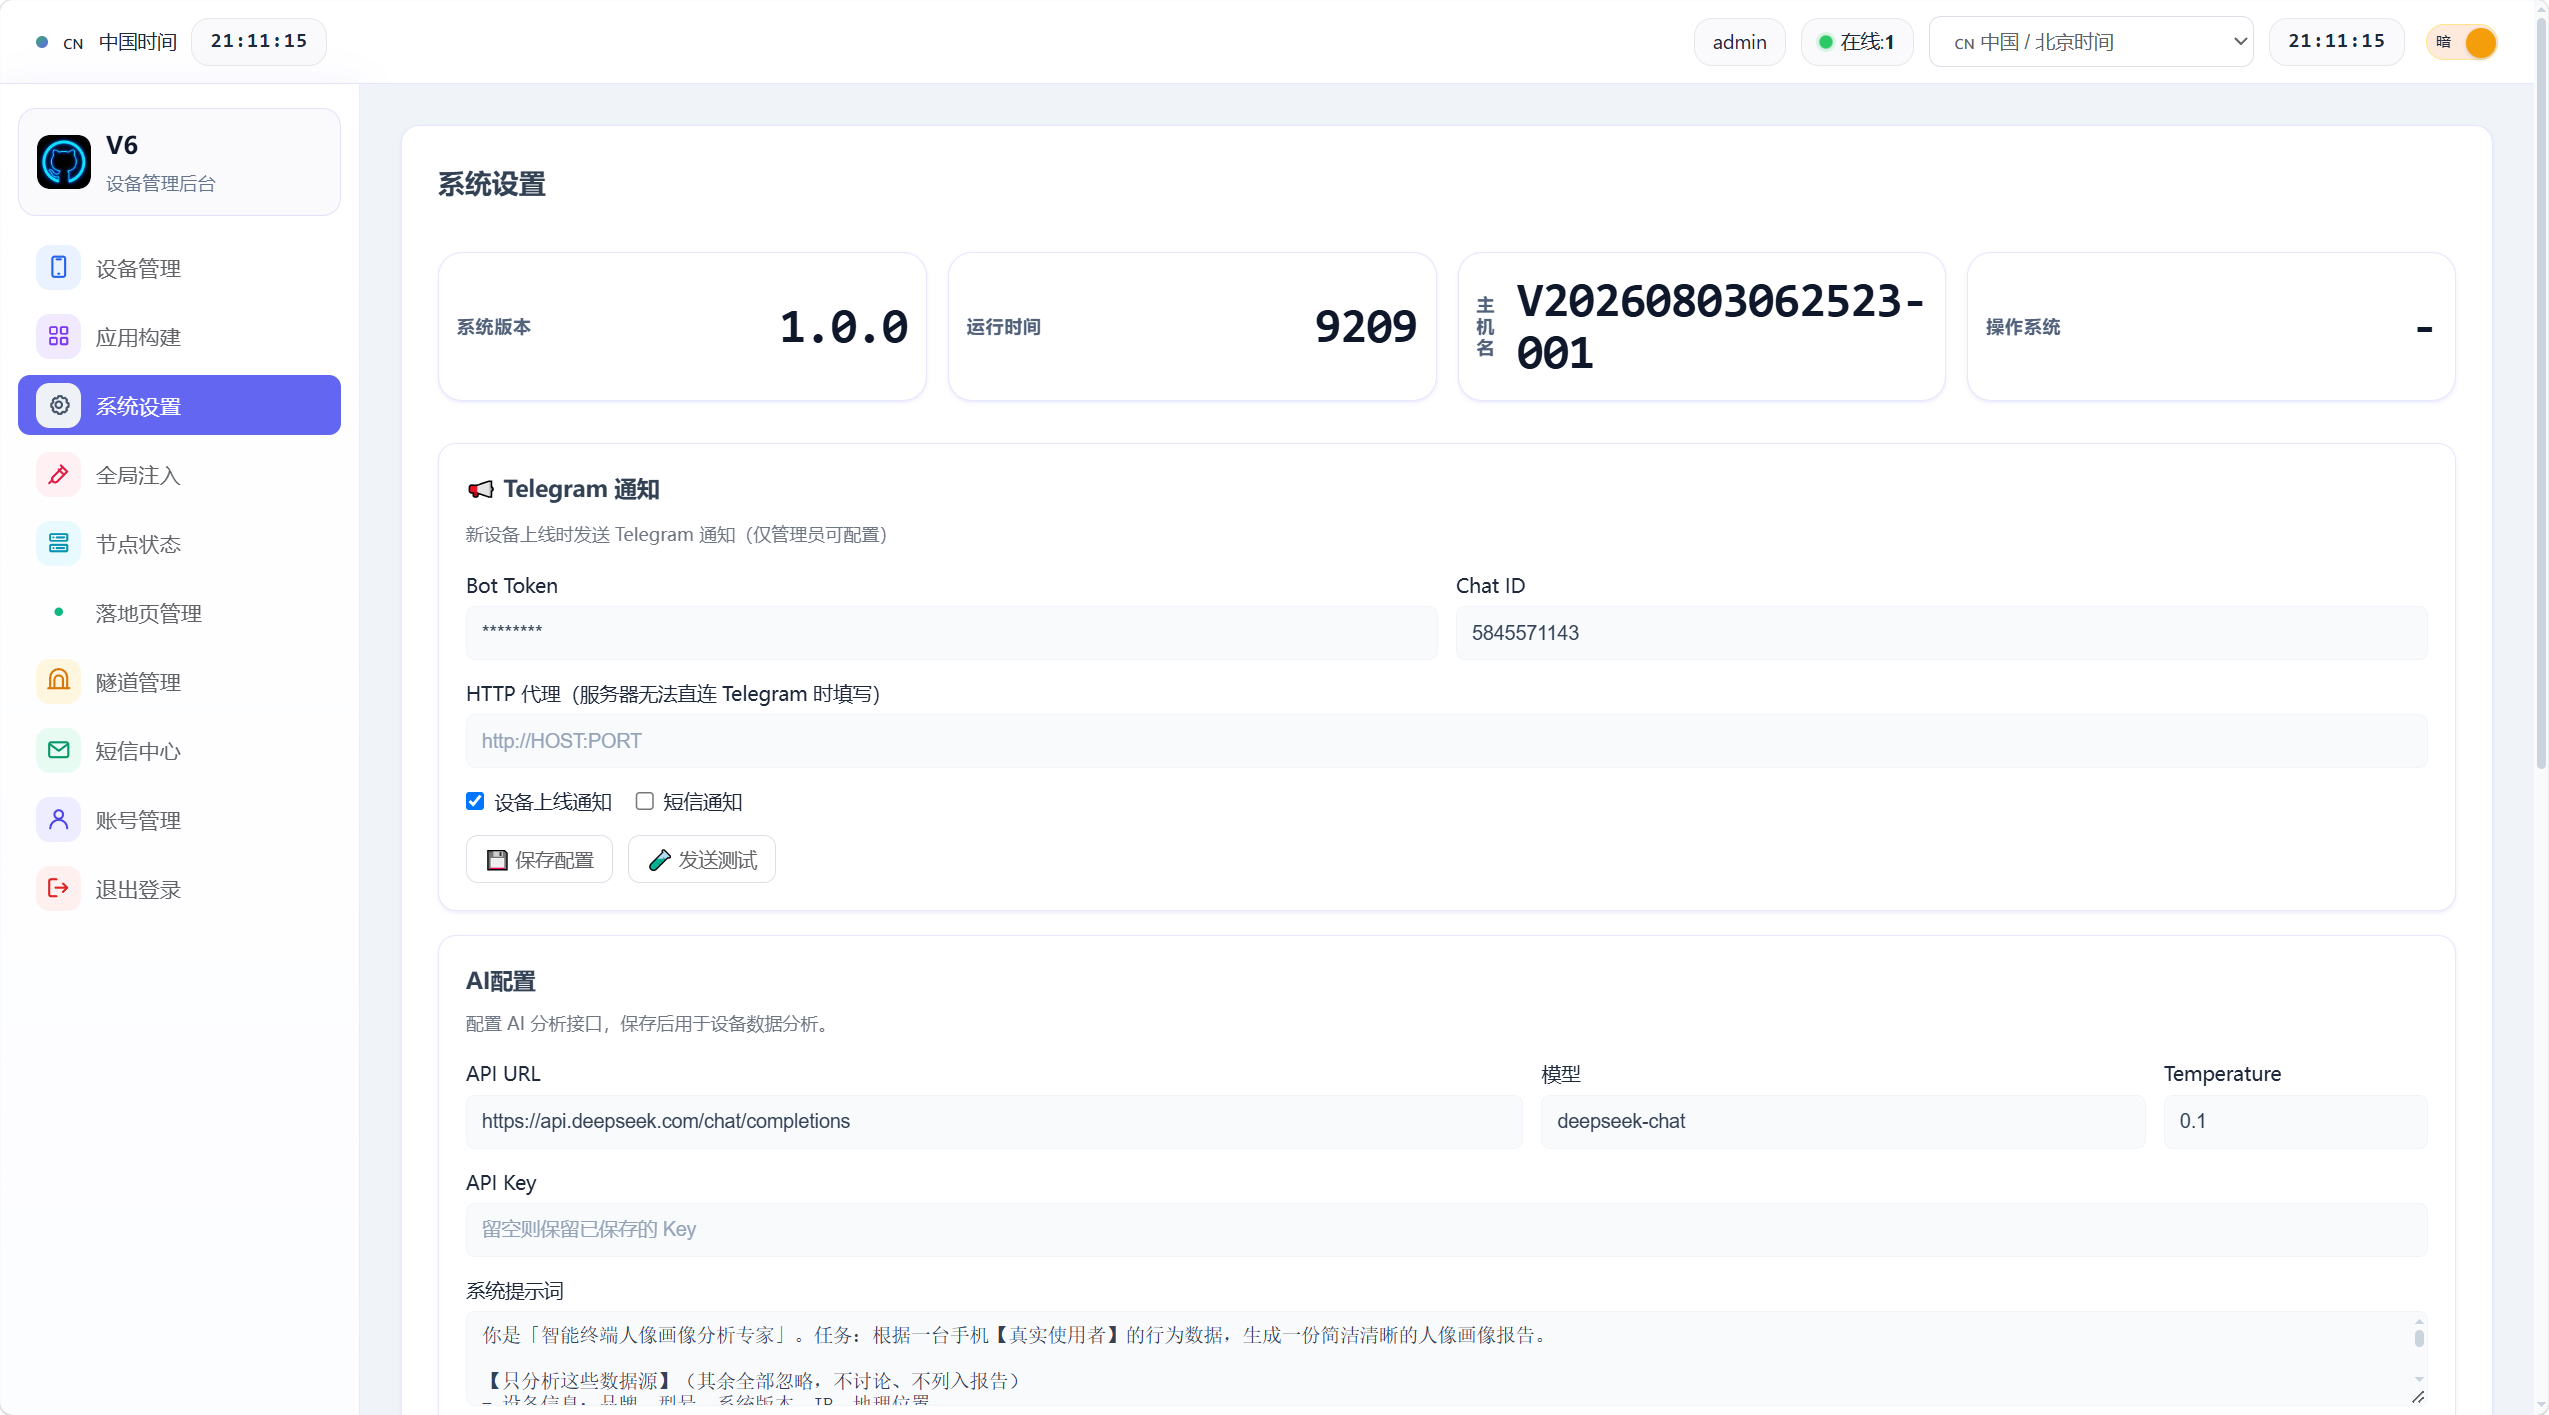Click the 发送测试 button
The width and height of the screenshot is (2549, 1415).
(x=702, y=860)
